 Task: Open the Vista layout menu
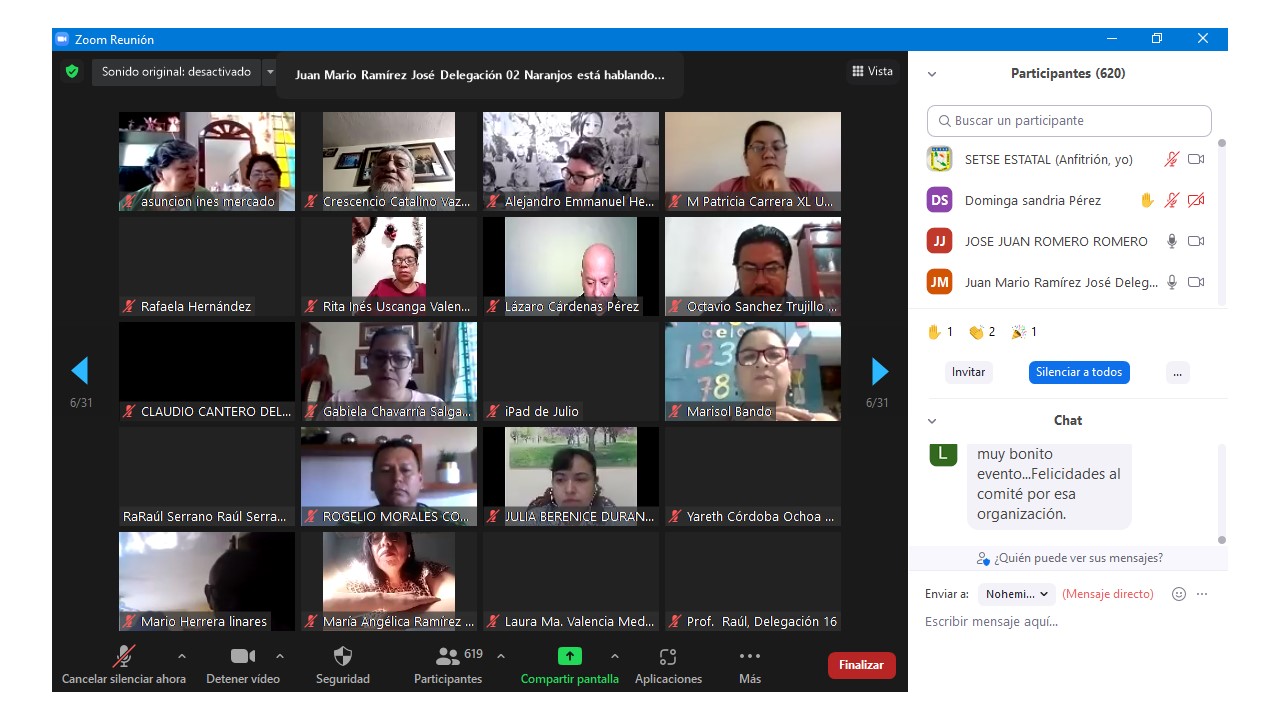(x=872, y=71)
